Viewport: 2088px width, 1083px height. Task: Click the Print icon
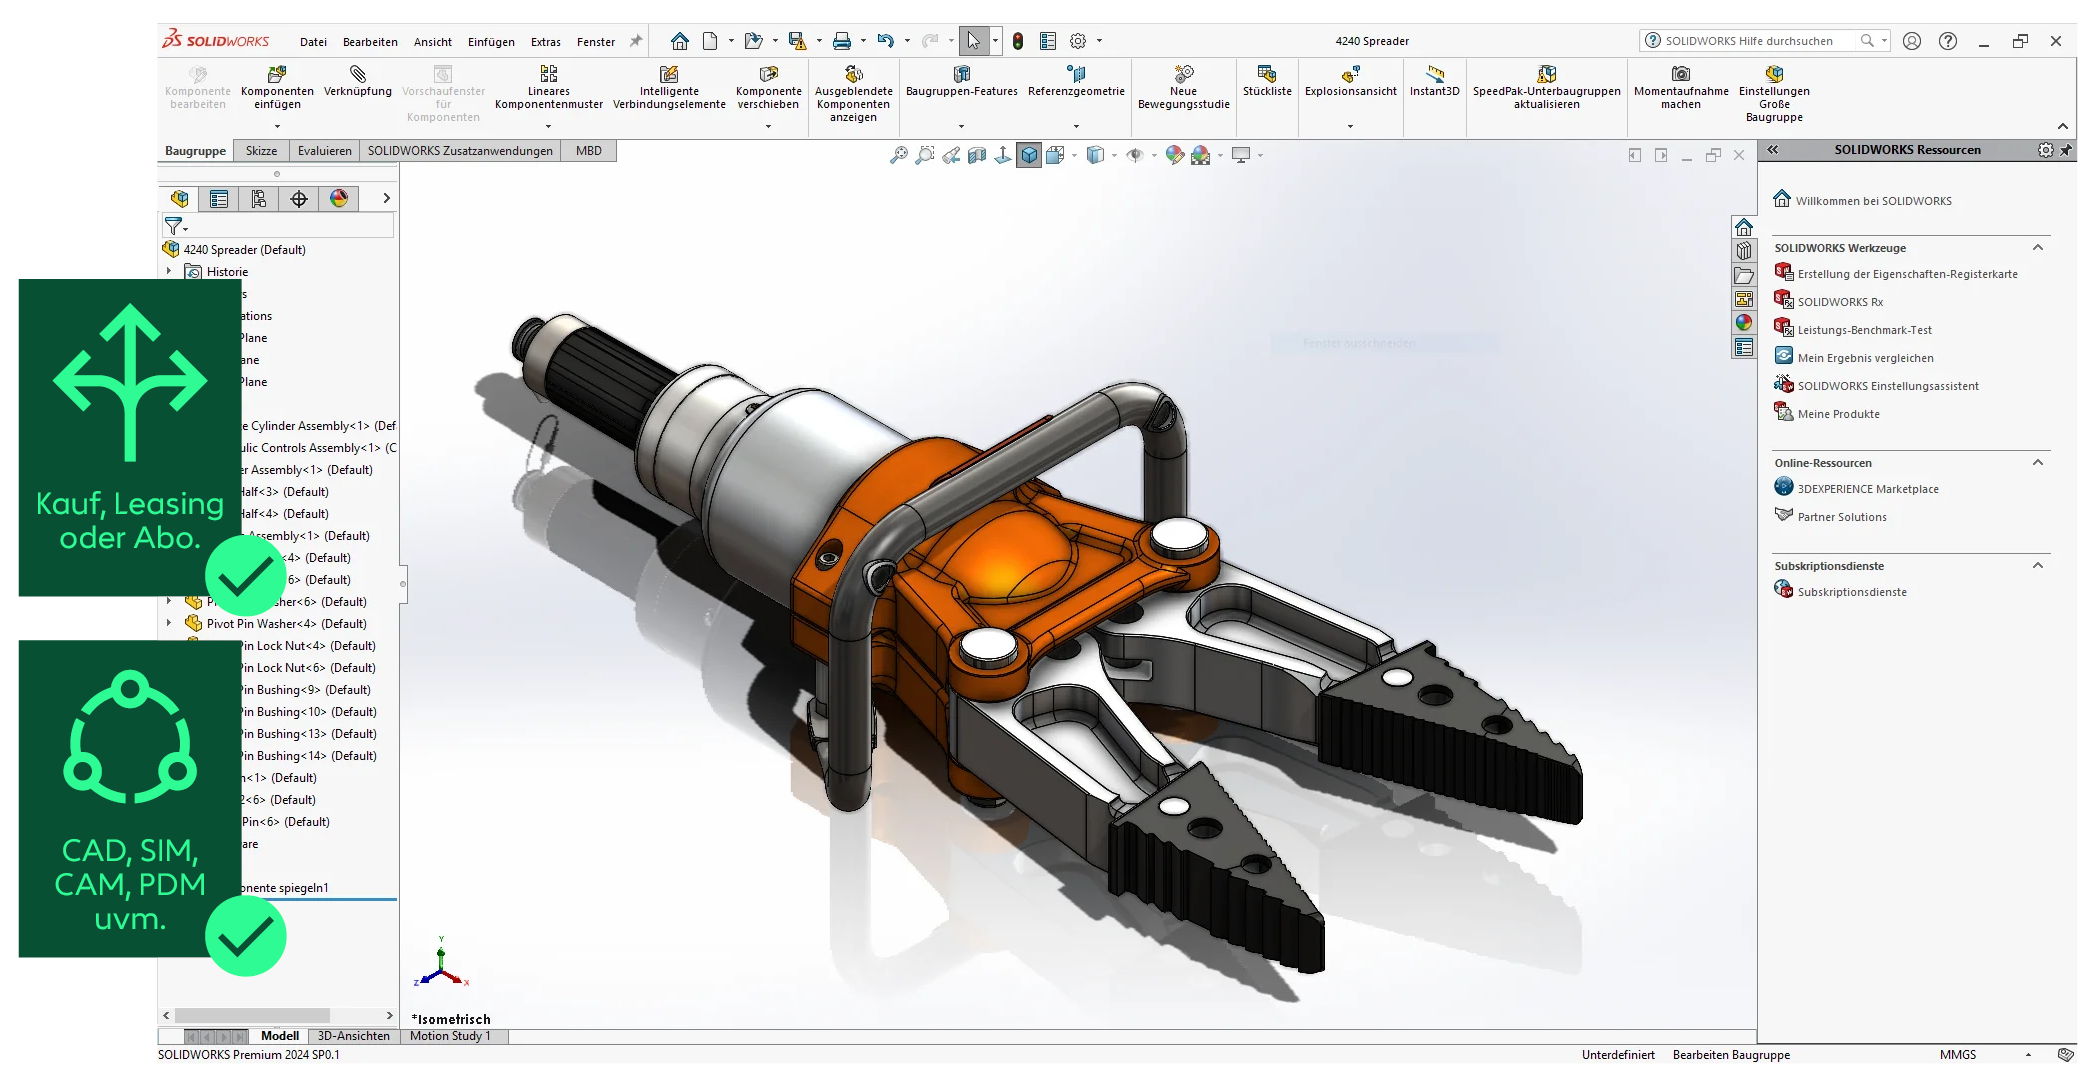click(x=842, y=41)
